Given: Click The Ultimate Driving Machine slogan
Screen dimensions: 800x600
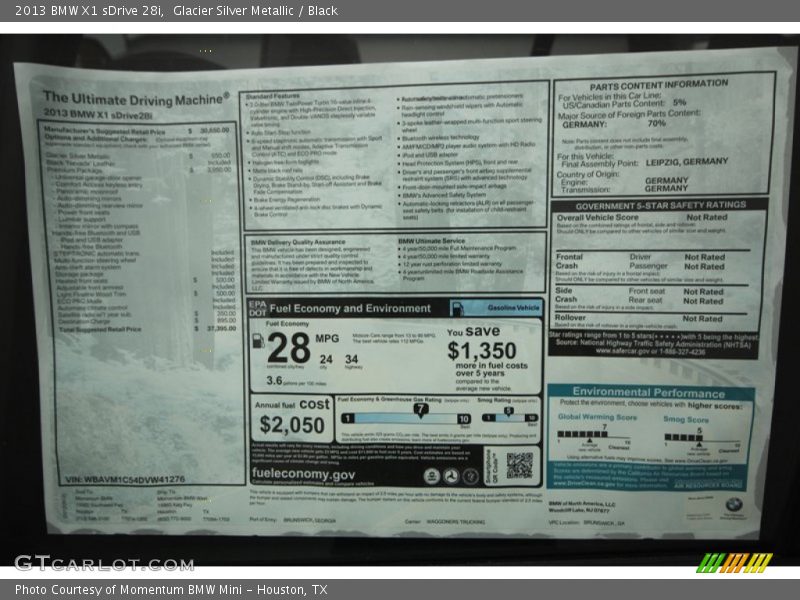Looking at the screenshot, I should (136, 98).
